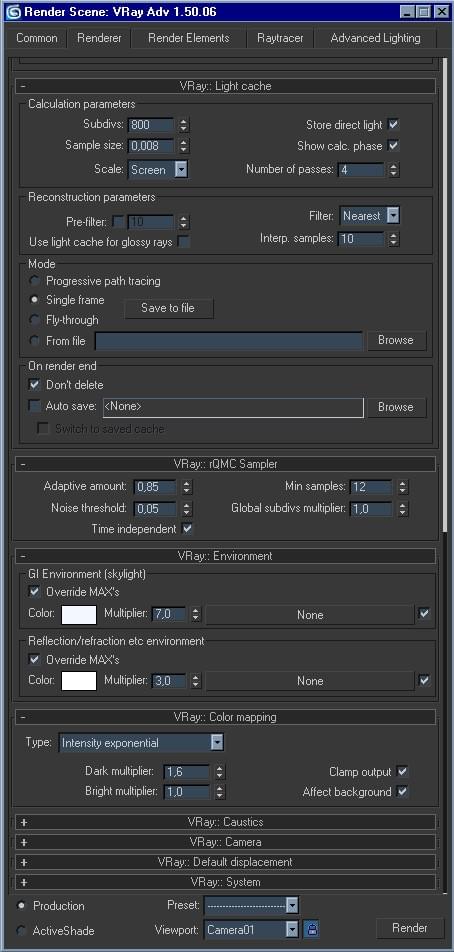Toggle the Store direct light checkbox
The image size is (454, 952).
pos(393,124)
